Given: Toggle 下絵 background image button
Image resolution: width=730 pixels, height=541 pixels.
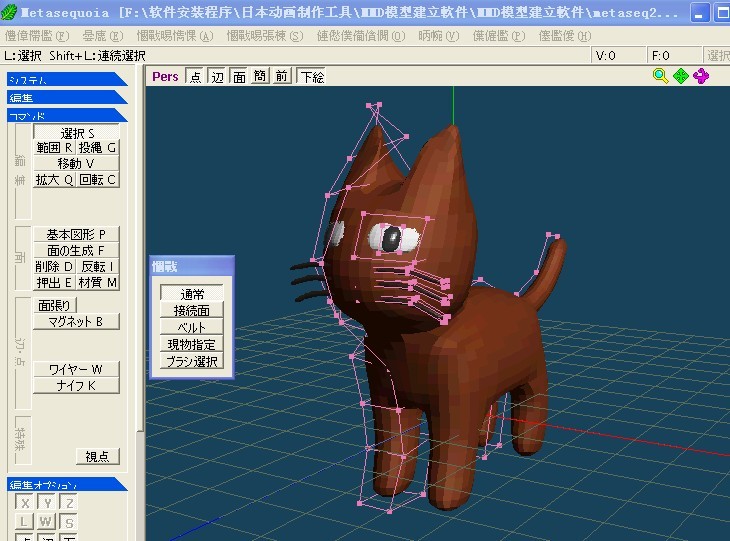Looking at the screenshot, I should 311,76.
